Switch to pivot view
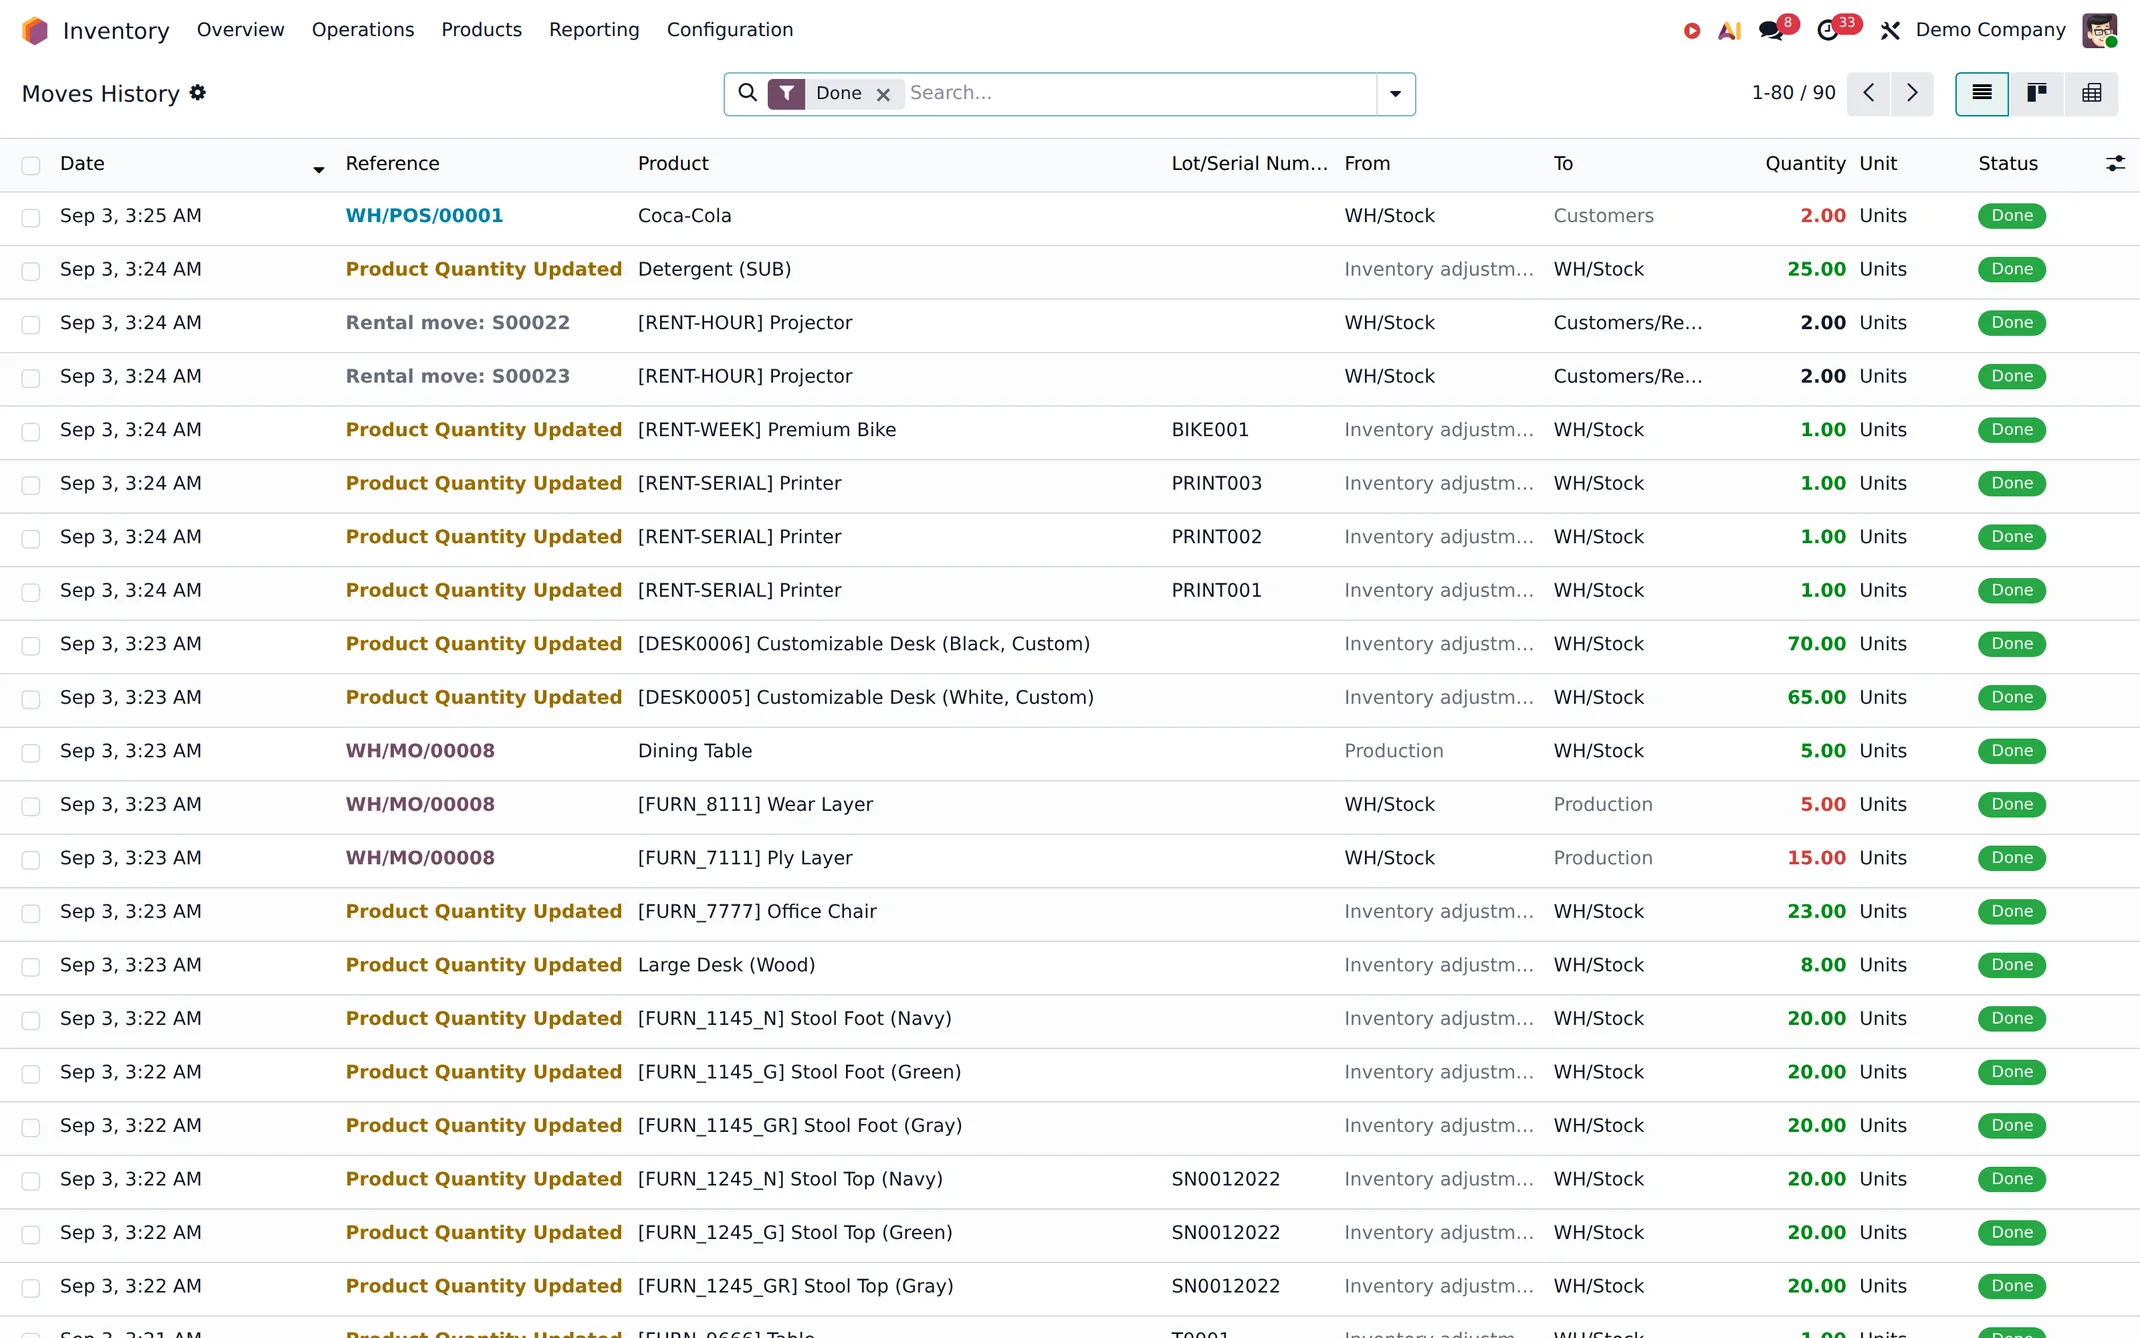The height and width of the screenshot is (1338, 2140). pos(2091,93)
